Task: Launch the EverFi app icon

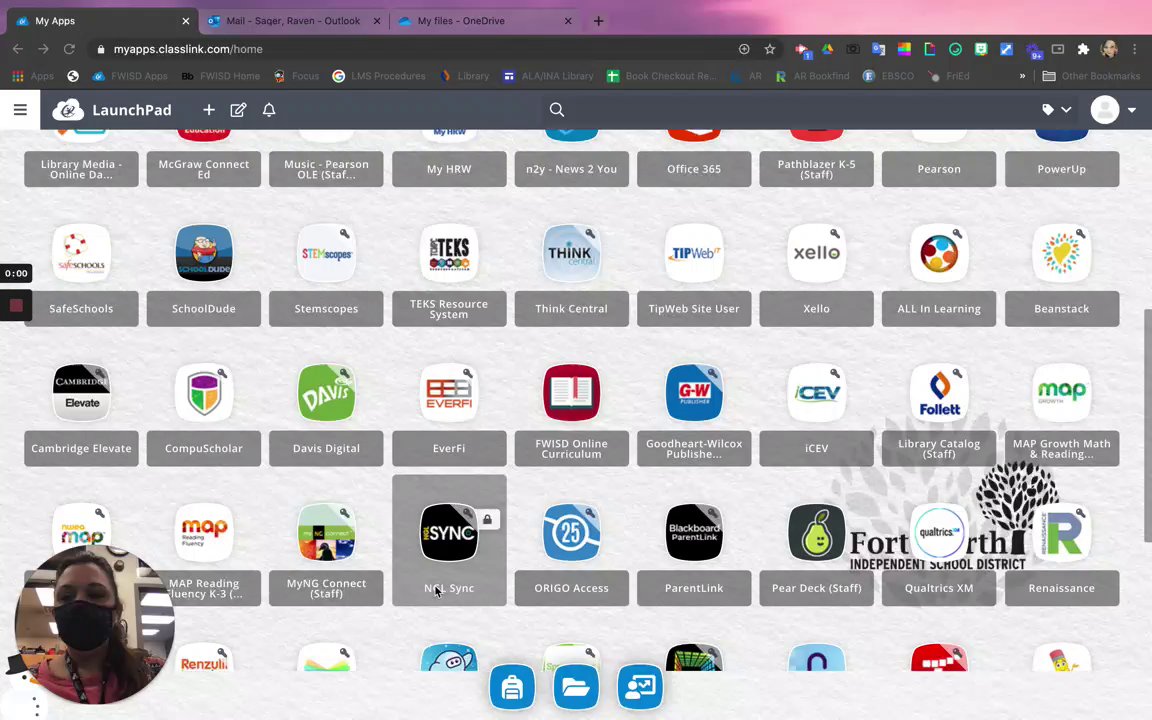Action: tap(449, 392)
